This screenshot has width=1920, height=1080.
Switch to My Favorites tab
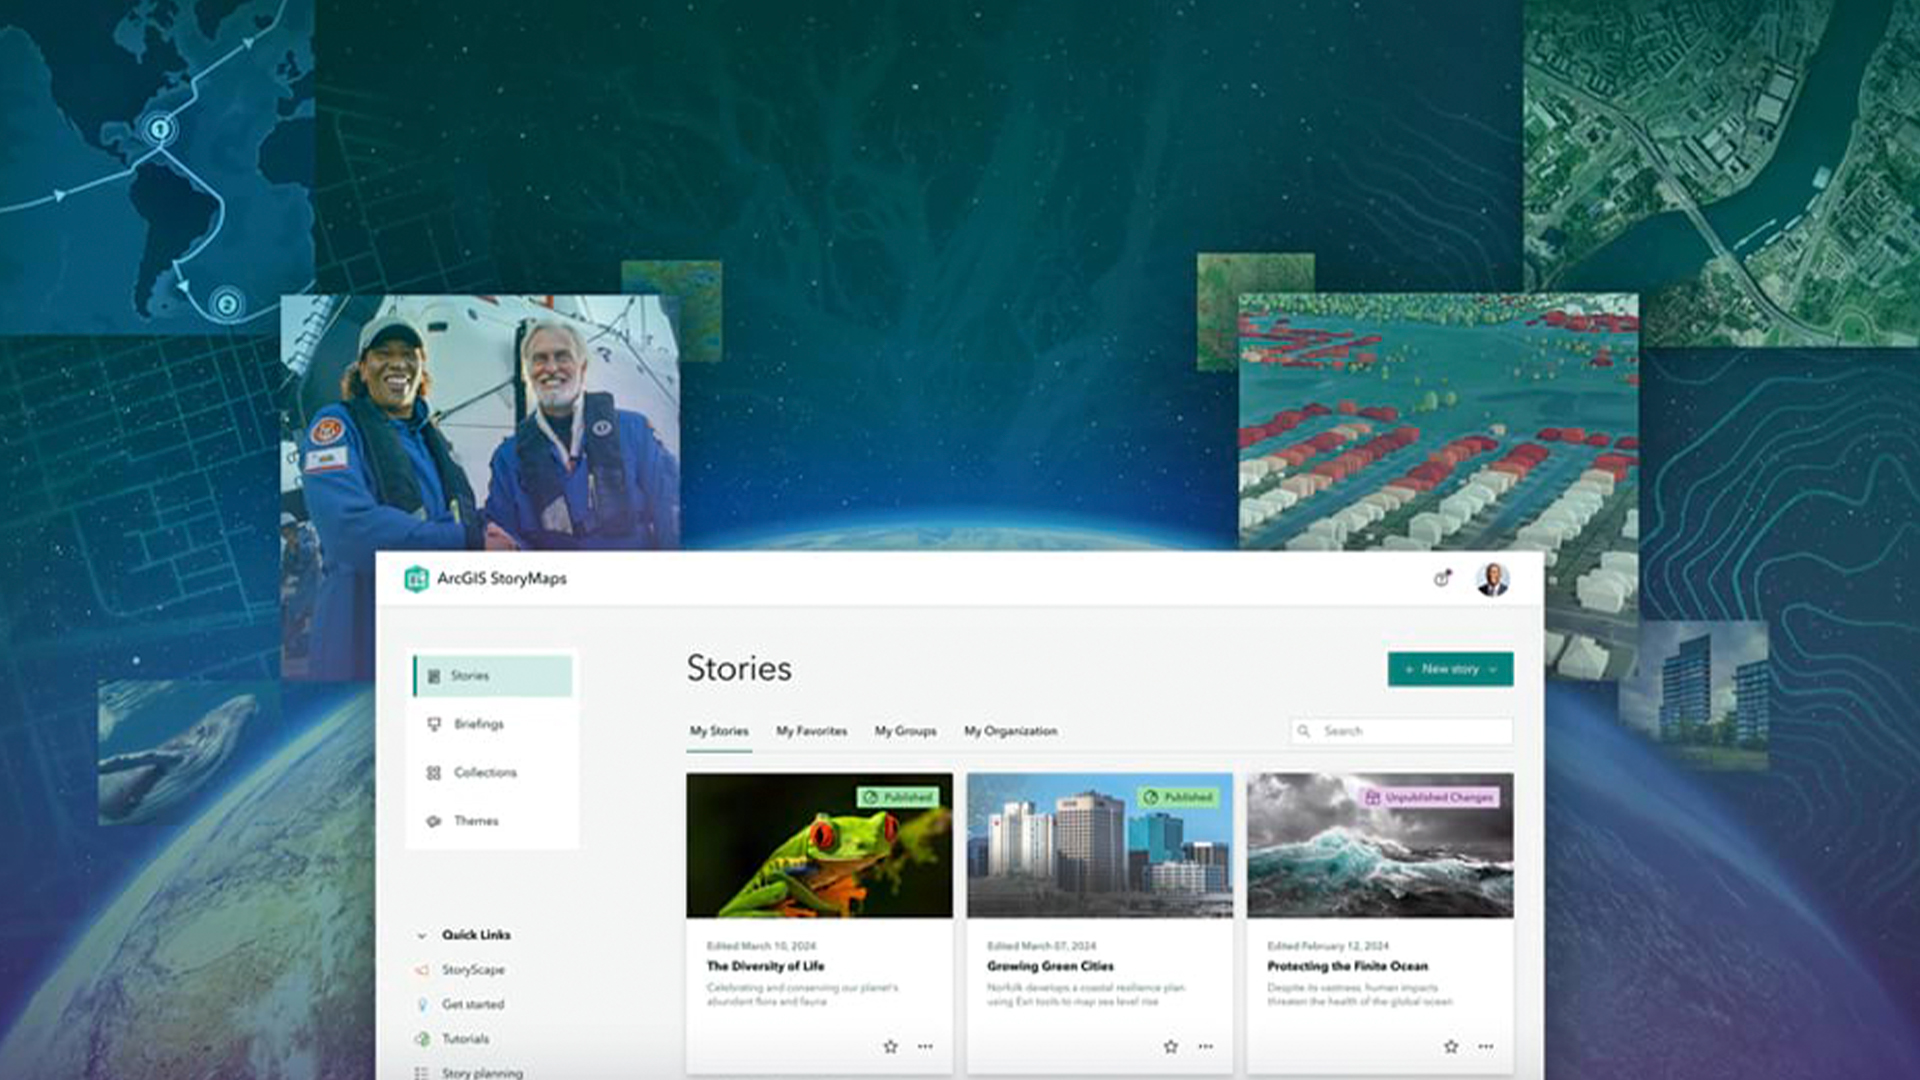[811, 731]
